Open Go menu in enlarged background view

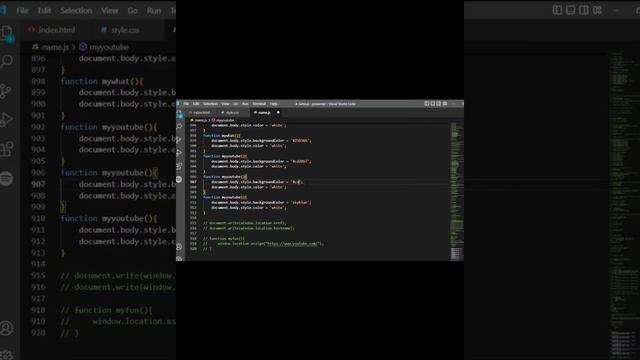pos(133,11)
